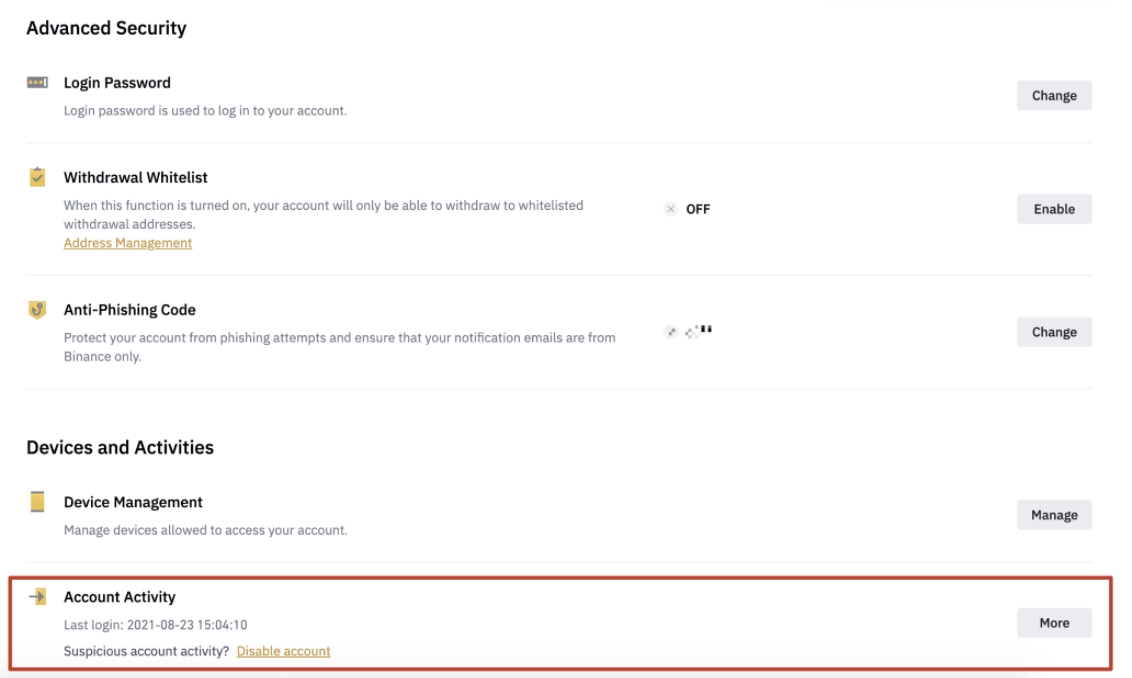Click the Device Management heading
The width and height of the screenshot is (1132, 678).
(x=133, y=502)
